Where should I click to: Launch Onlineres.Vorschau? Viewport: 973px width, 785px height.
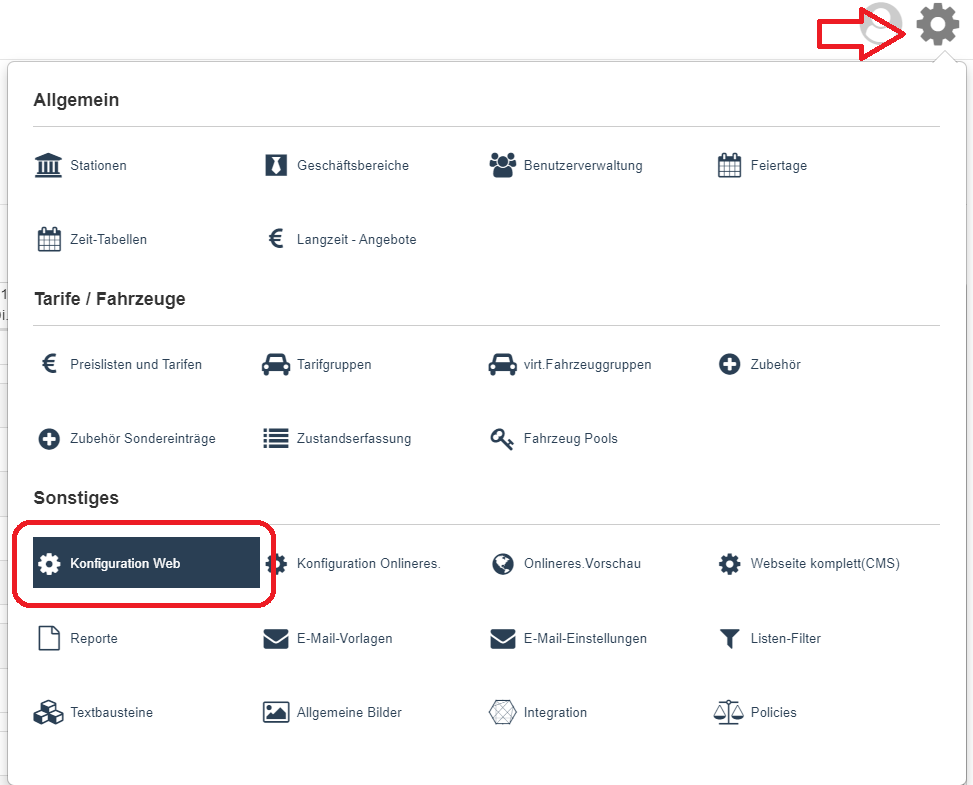[582, 563]
